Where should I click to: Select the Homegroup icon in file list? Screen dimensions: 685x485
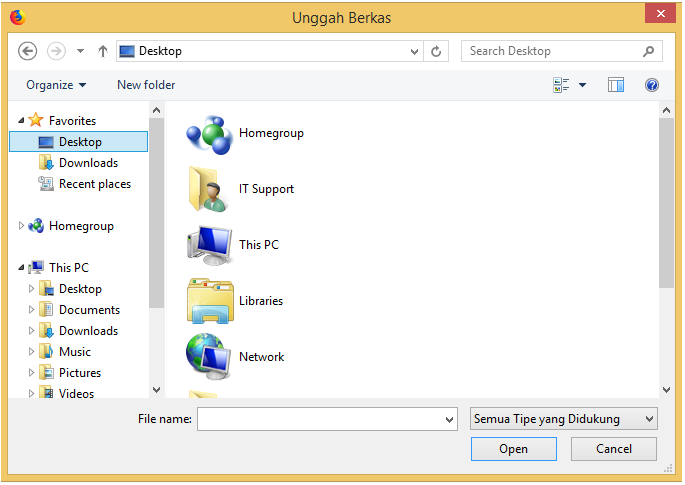[x=209, y=134]
